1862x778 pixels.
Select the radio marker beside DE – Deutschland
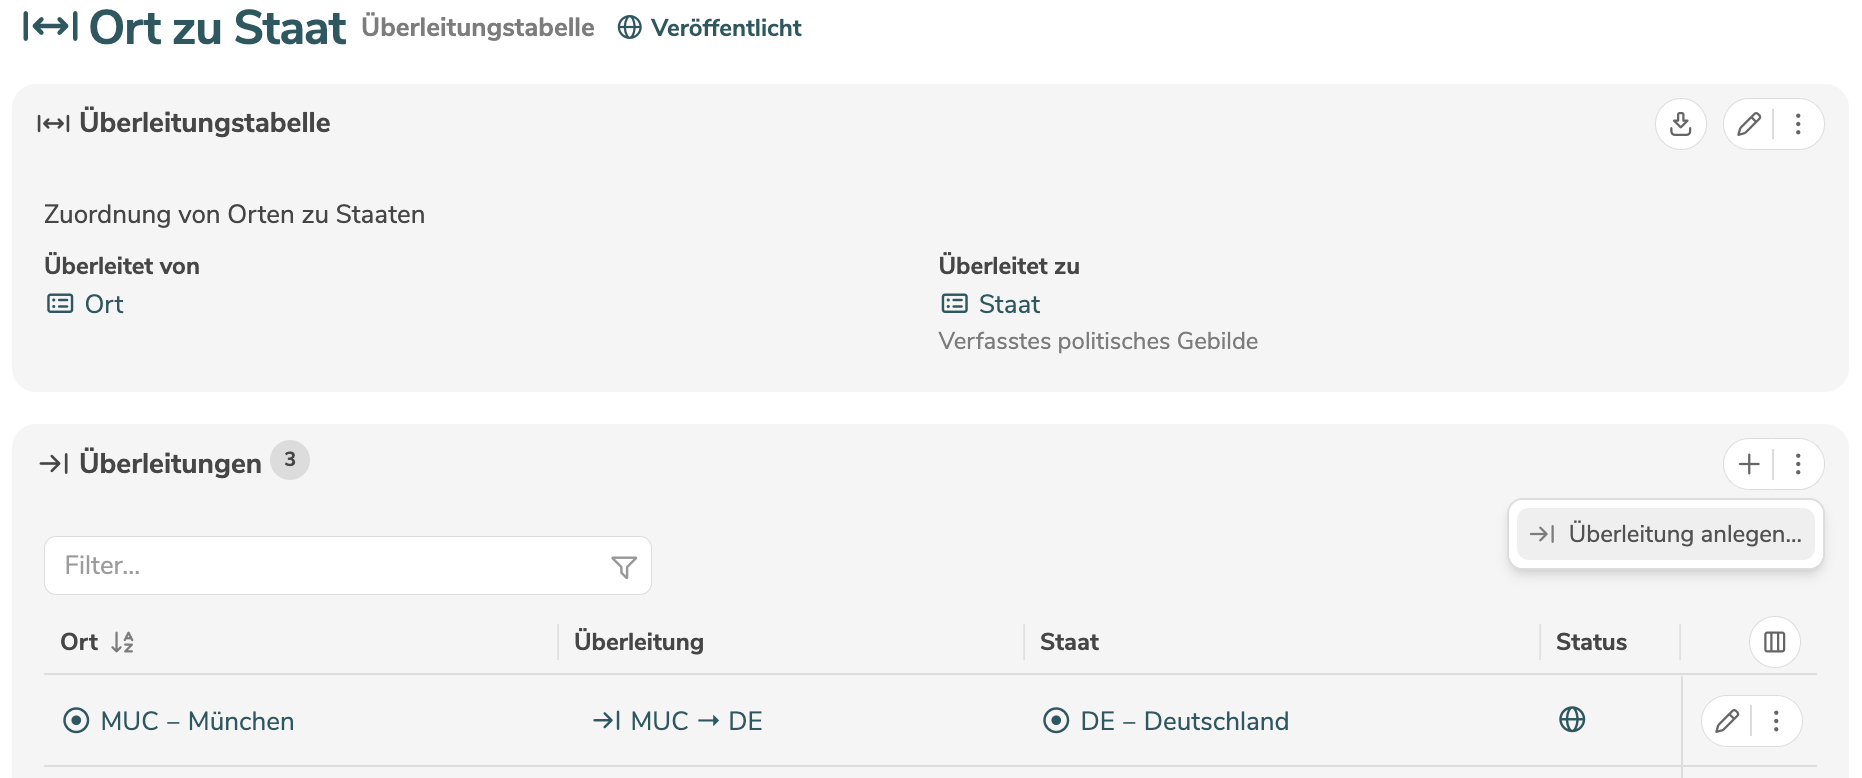tap(1056, 720)
